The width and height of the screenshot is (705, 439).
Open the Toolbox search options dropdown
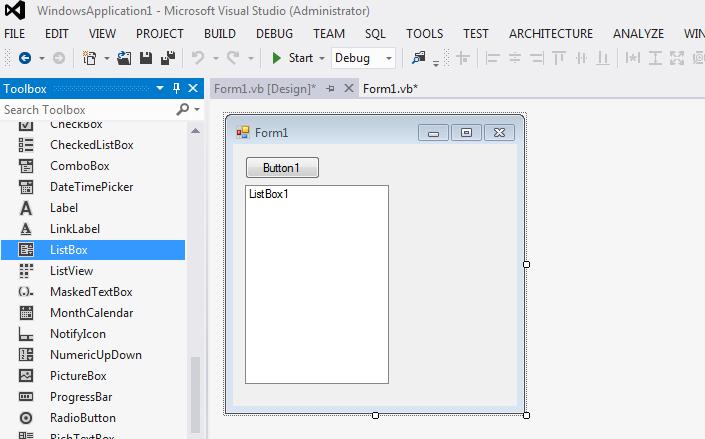click(x=197, y=110)
